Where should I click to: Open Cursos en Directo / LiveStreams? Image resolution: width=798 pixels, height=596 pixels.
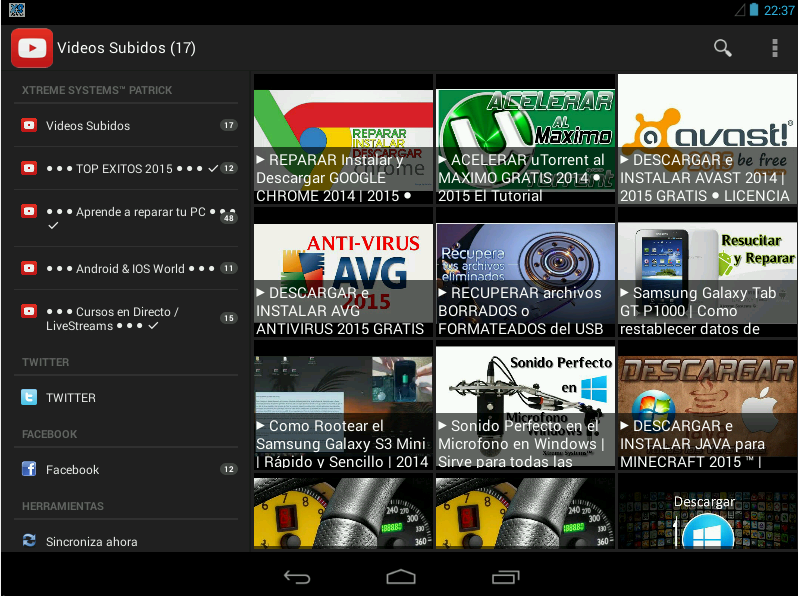click(126, 319)
